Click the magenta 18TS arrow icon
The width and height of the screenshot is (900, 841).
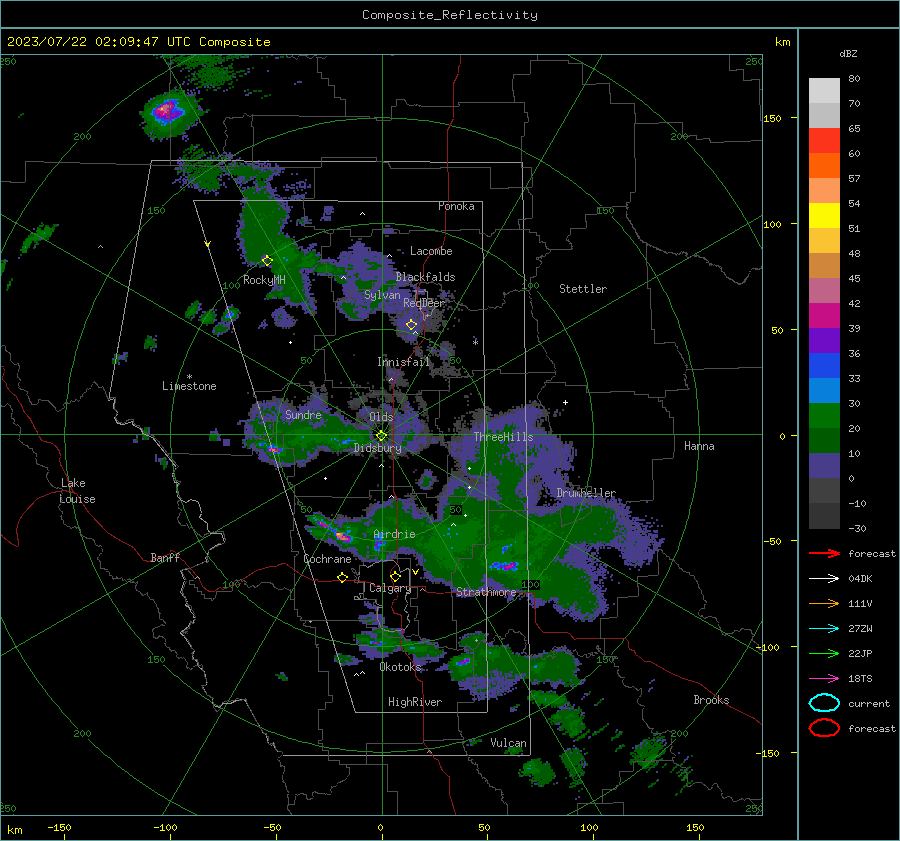point(824,679)
